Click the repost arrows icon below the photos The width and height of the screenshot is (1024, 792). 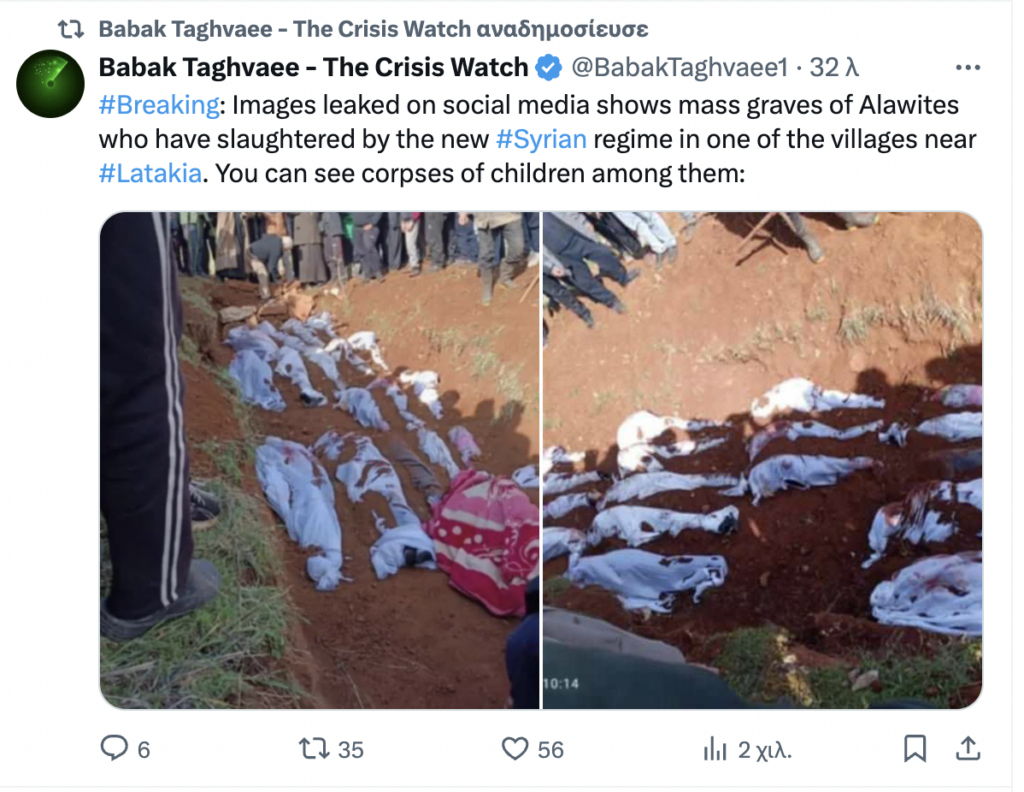pyautogui.click(x=313, y=748)
